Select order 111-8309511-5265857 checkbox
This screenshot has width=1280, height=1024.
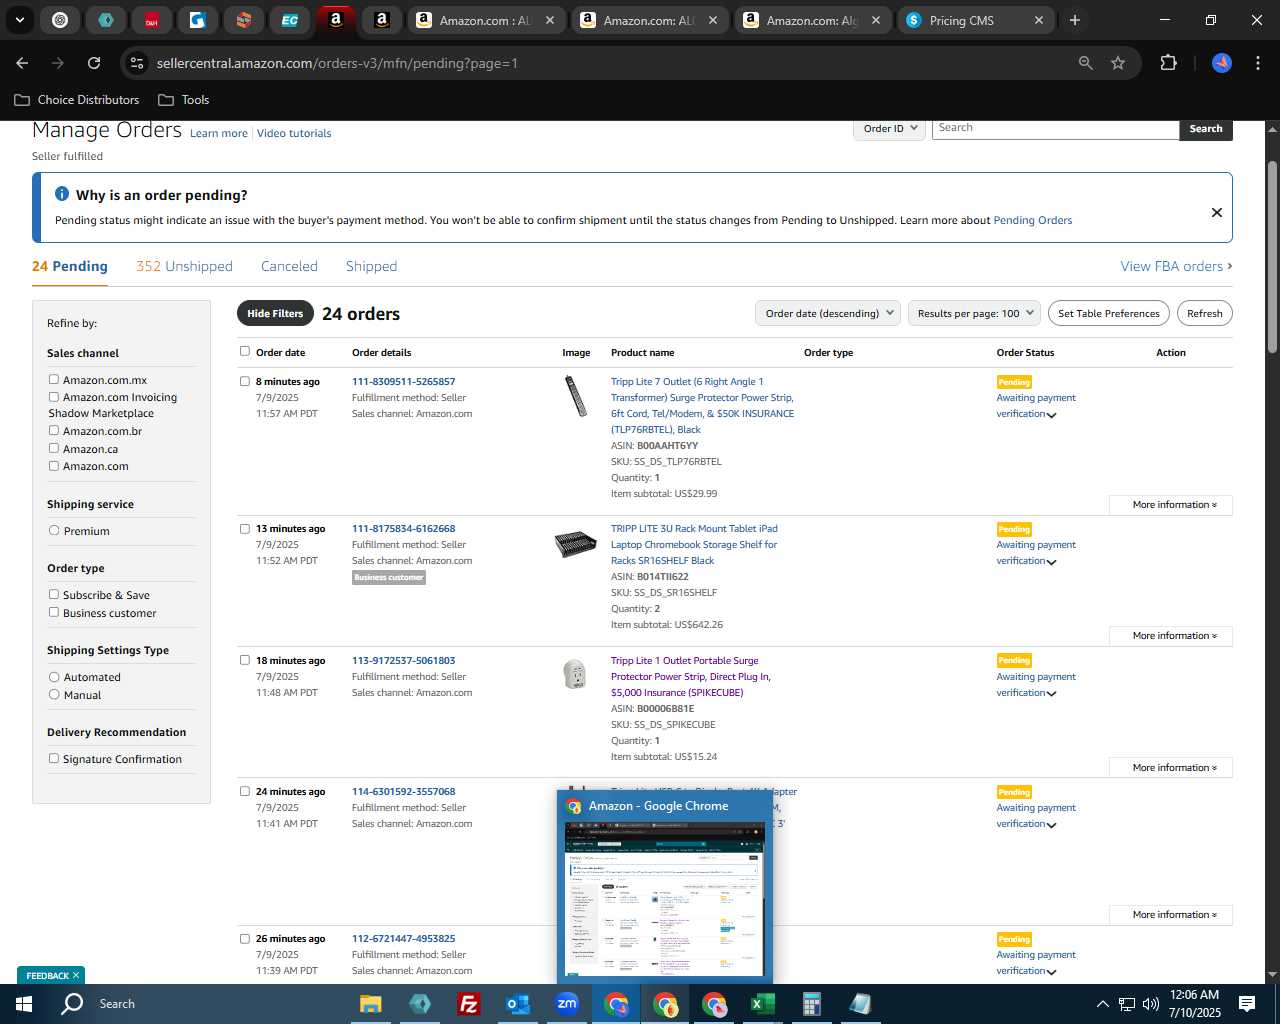tap(245, 381)
